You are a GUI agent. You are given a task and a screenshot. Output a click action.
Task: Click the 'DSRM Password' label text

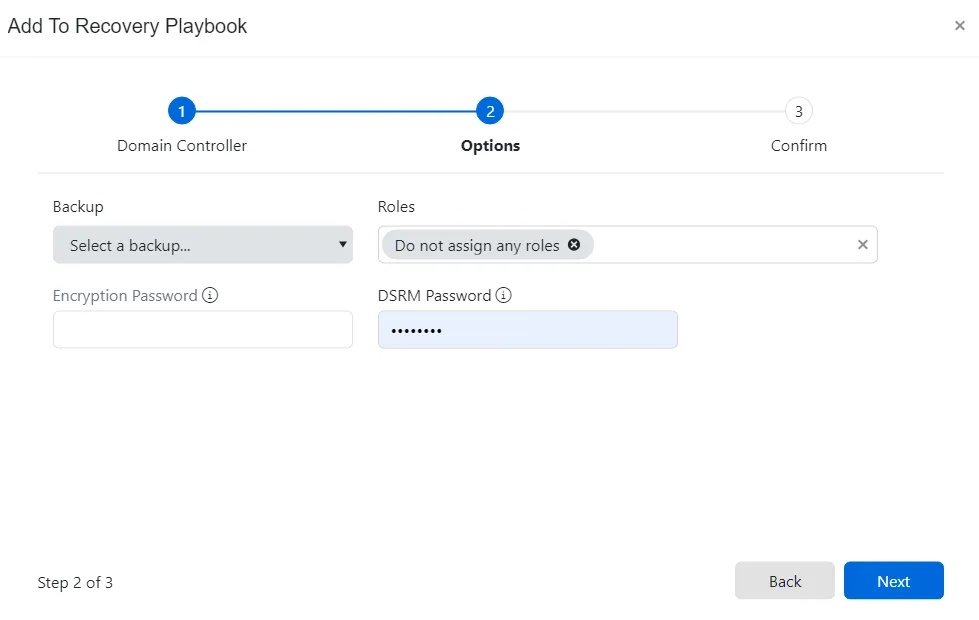435,295
